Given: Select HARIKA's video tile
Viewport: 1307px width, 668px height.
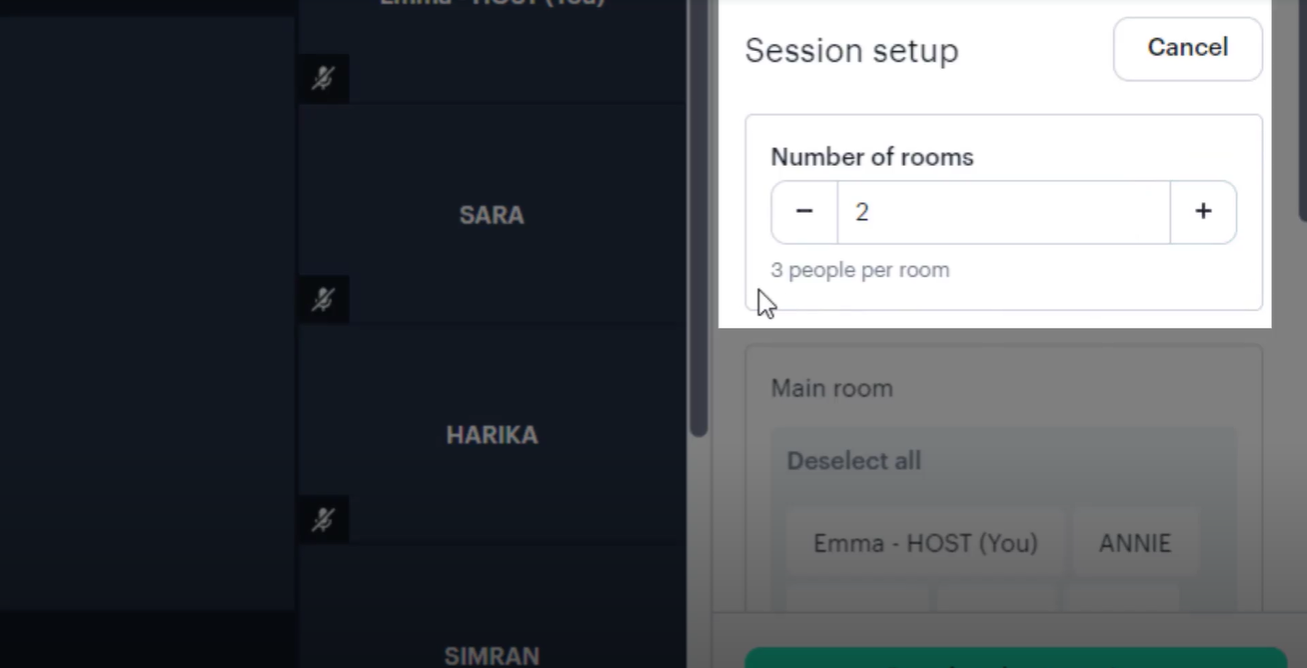Looking at the screenshot, I should click(x=491, y=435).
